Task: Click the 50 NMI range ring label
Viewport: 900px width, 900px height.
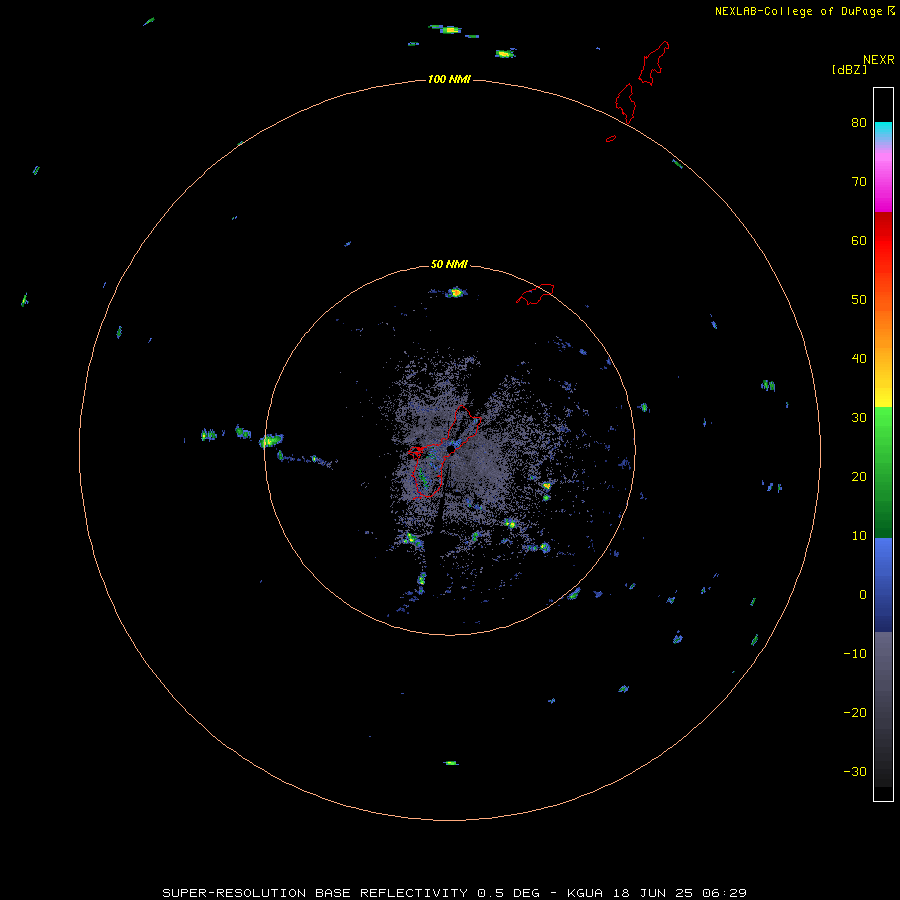Action: tap(449, 265)
